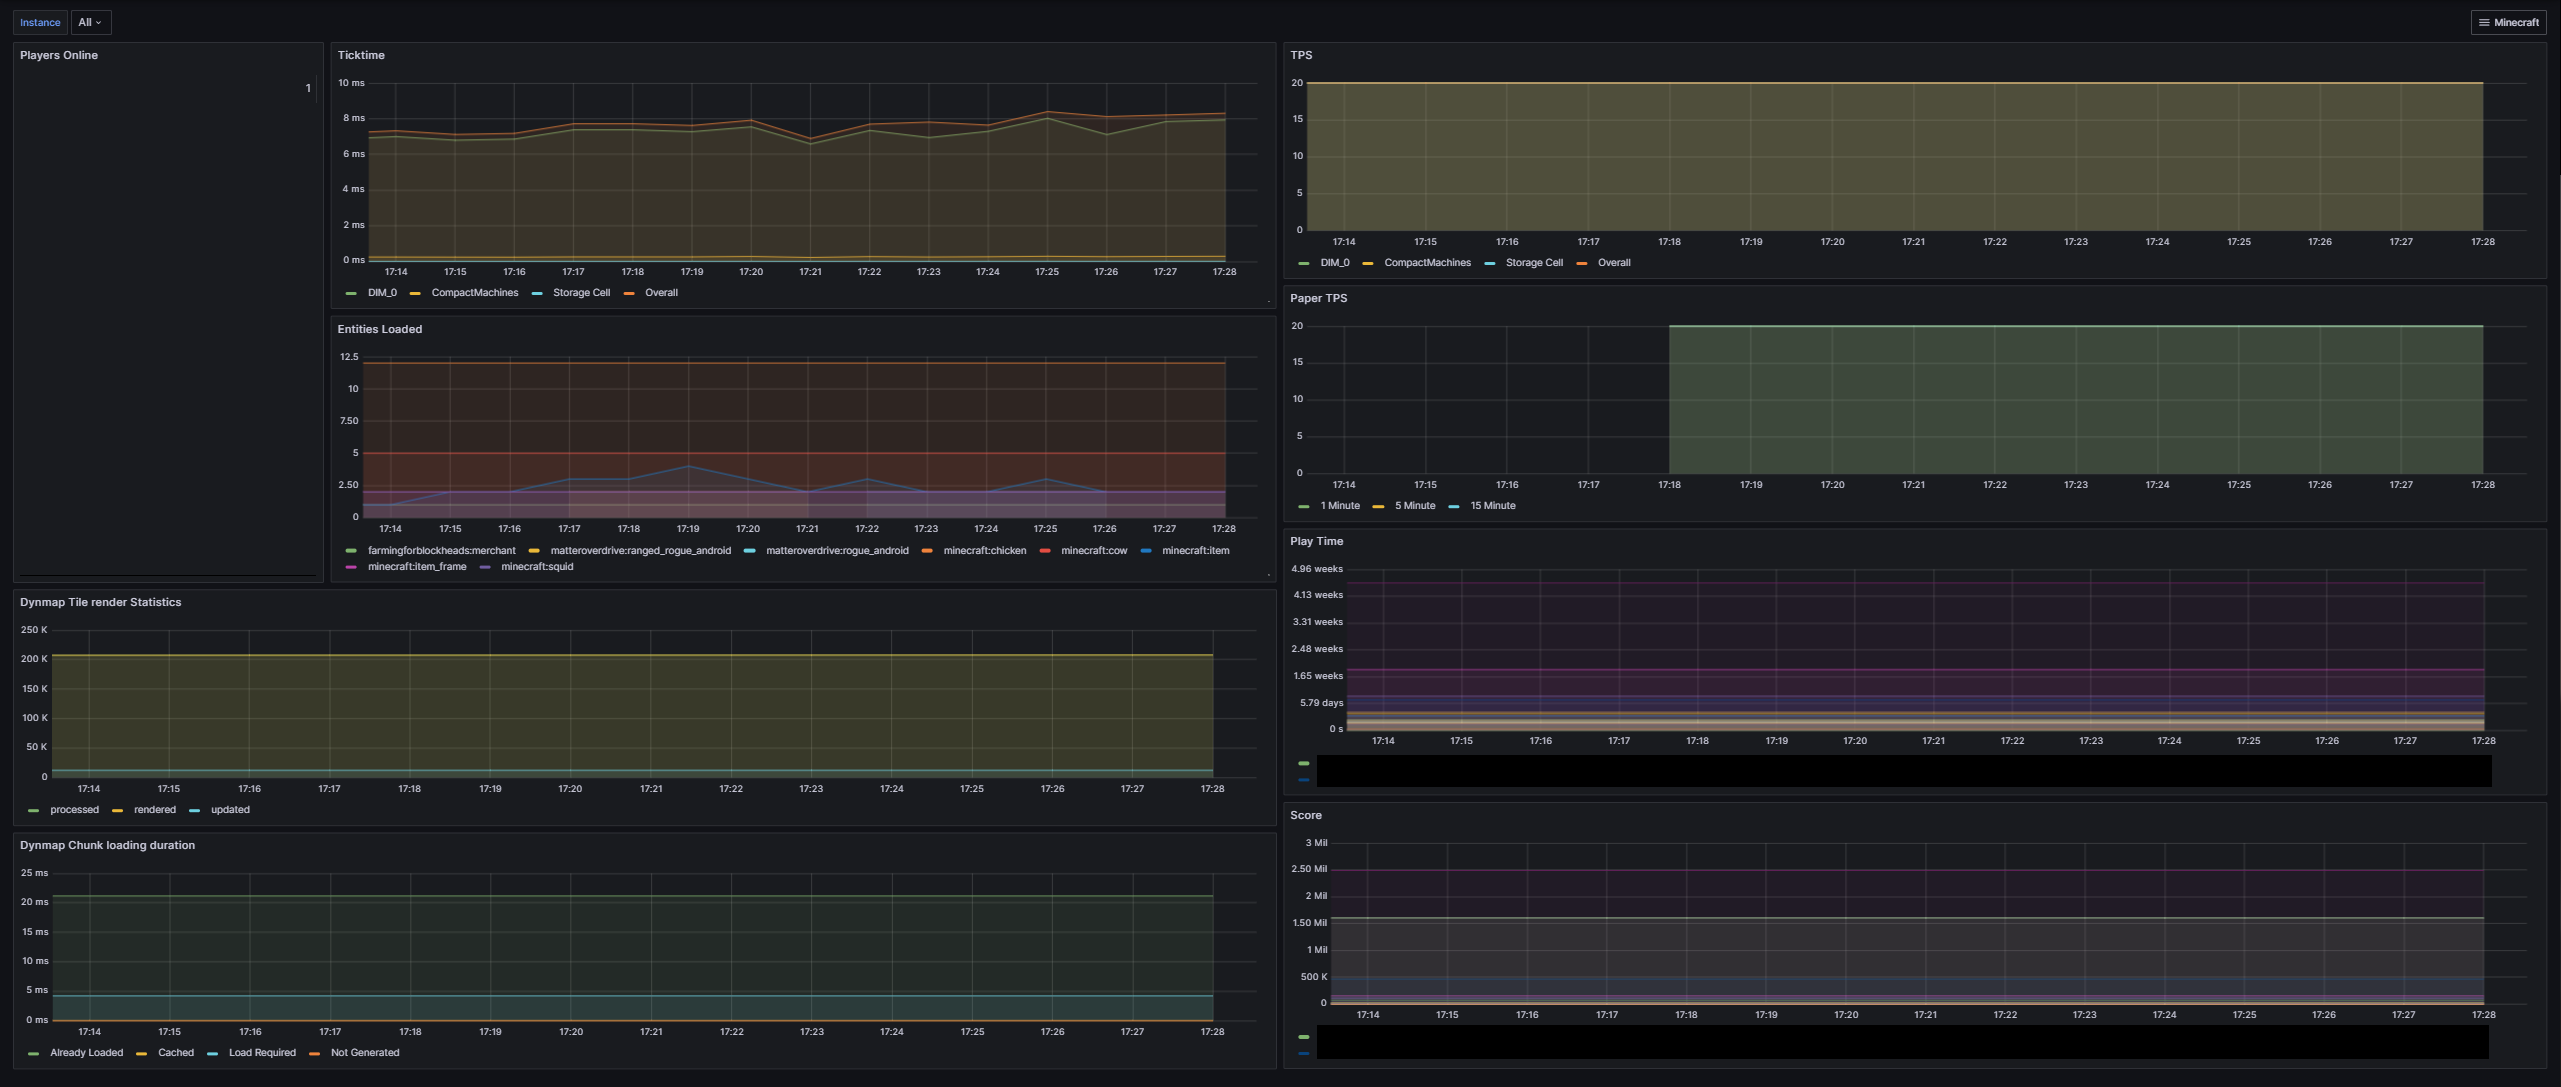
Task: Click purple minecraft:item_frame legend color swatch
Action: tap(351, 568)
